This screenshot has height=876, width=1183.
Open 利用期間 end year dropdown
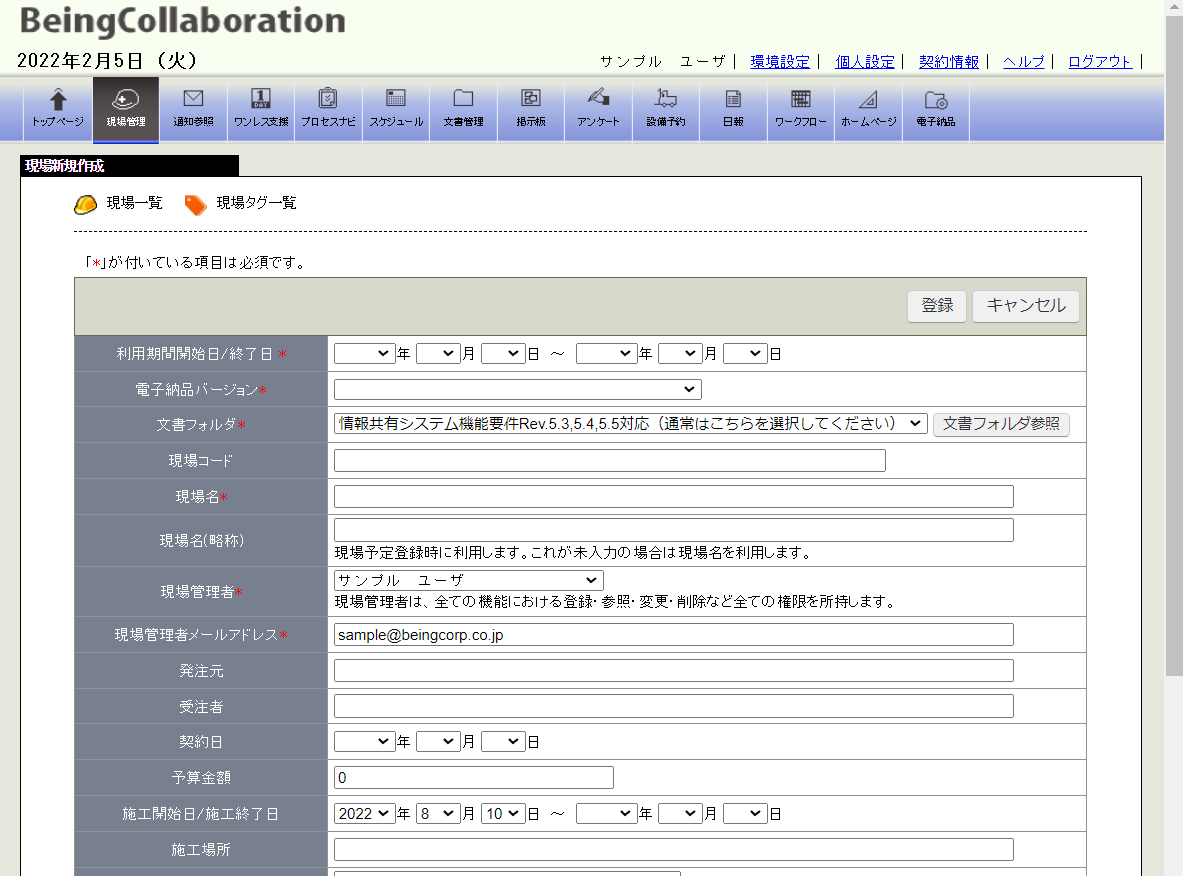[x=607, y=353]
